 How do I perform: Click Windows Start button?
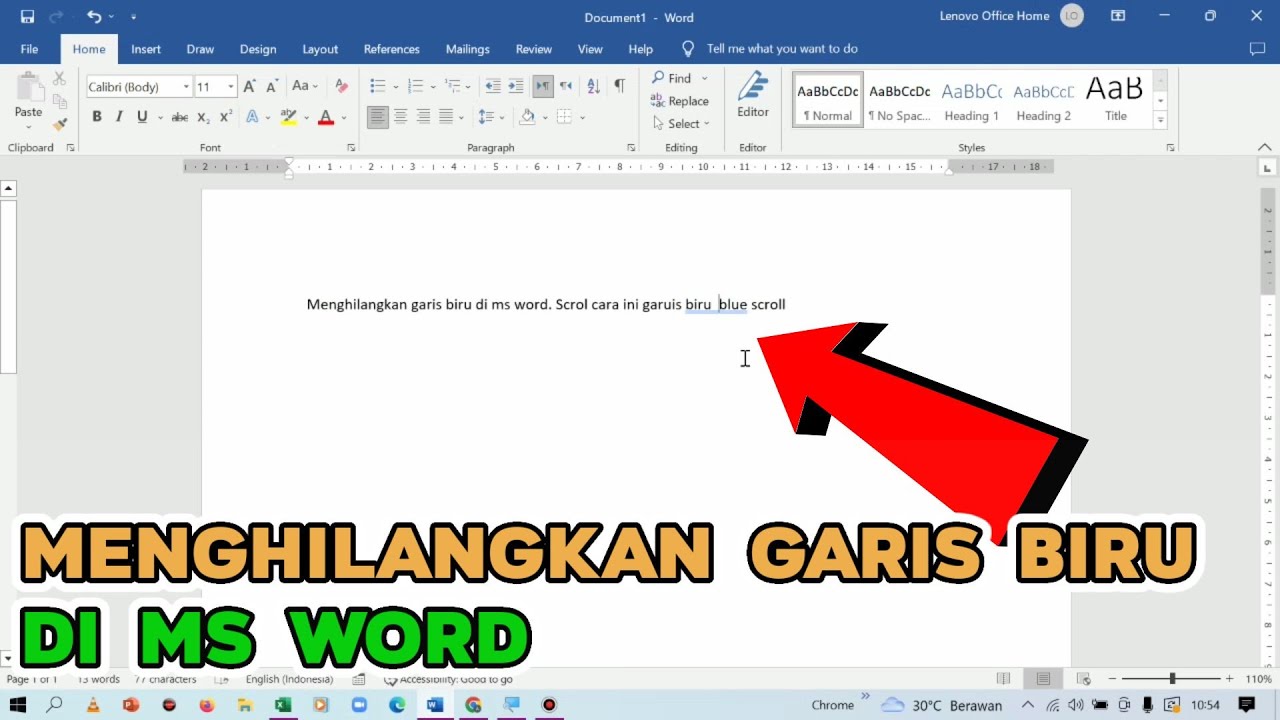coord(17,705)
